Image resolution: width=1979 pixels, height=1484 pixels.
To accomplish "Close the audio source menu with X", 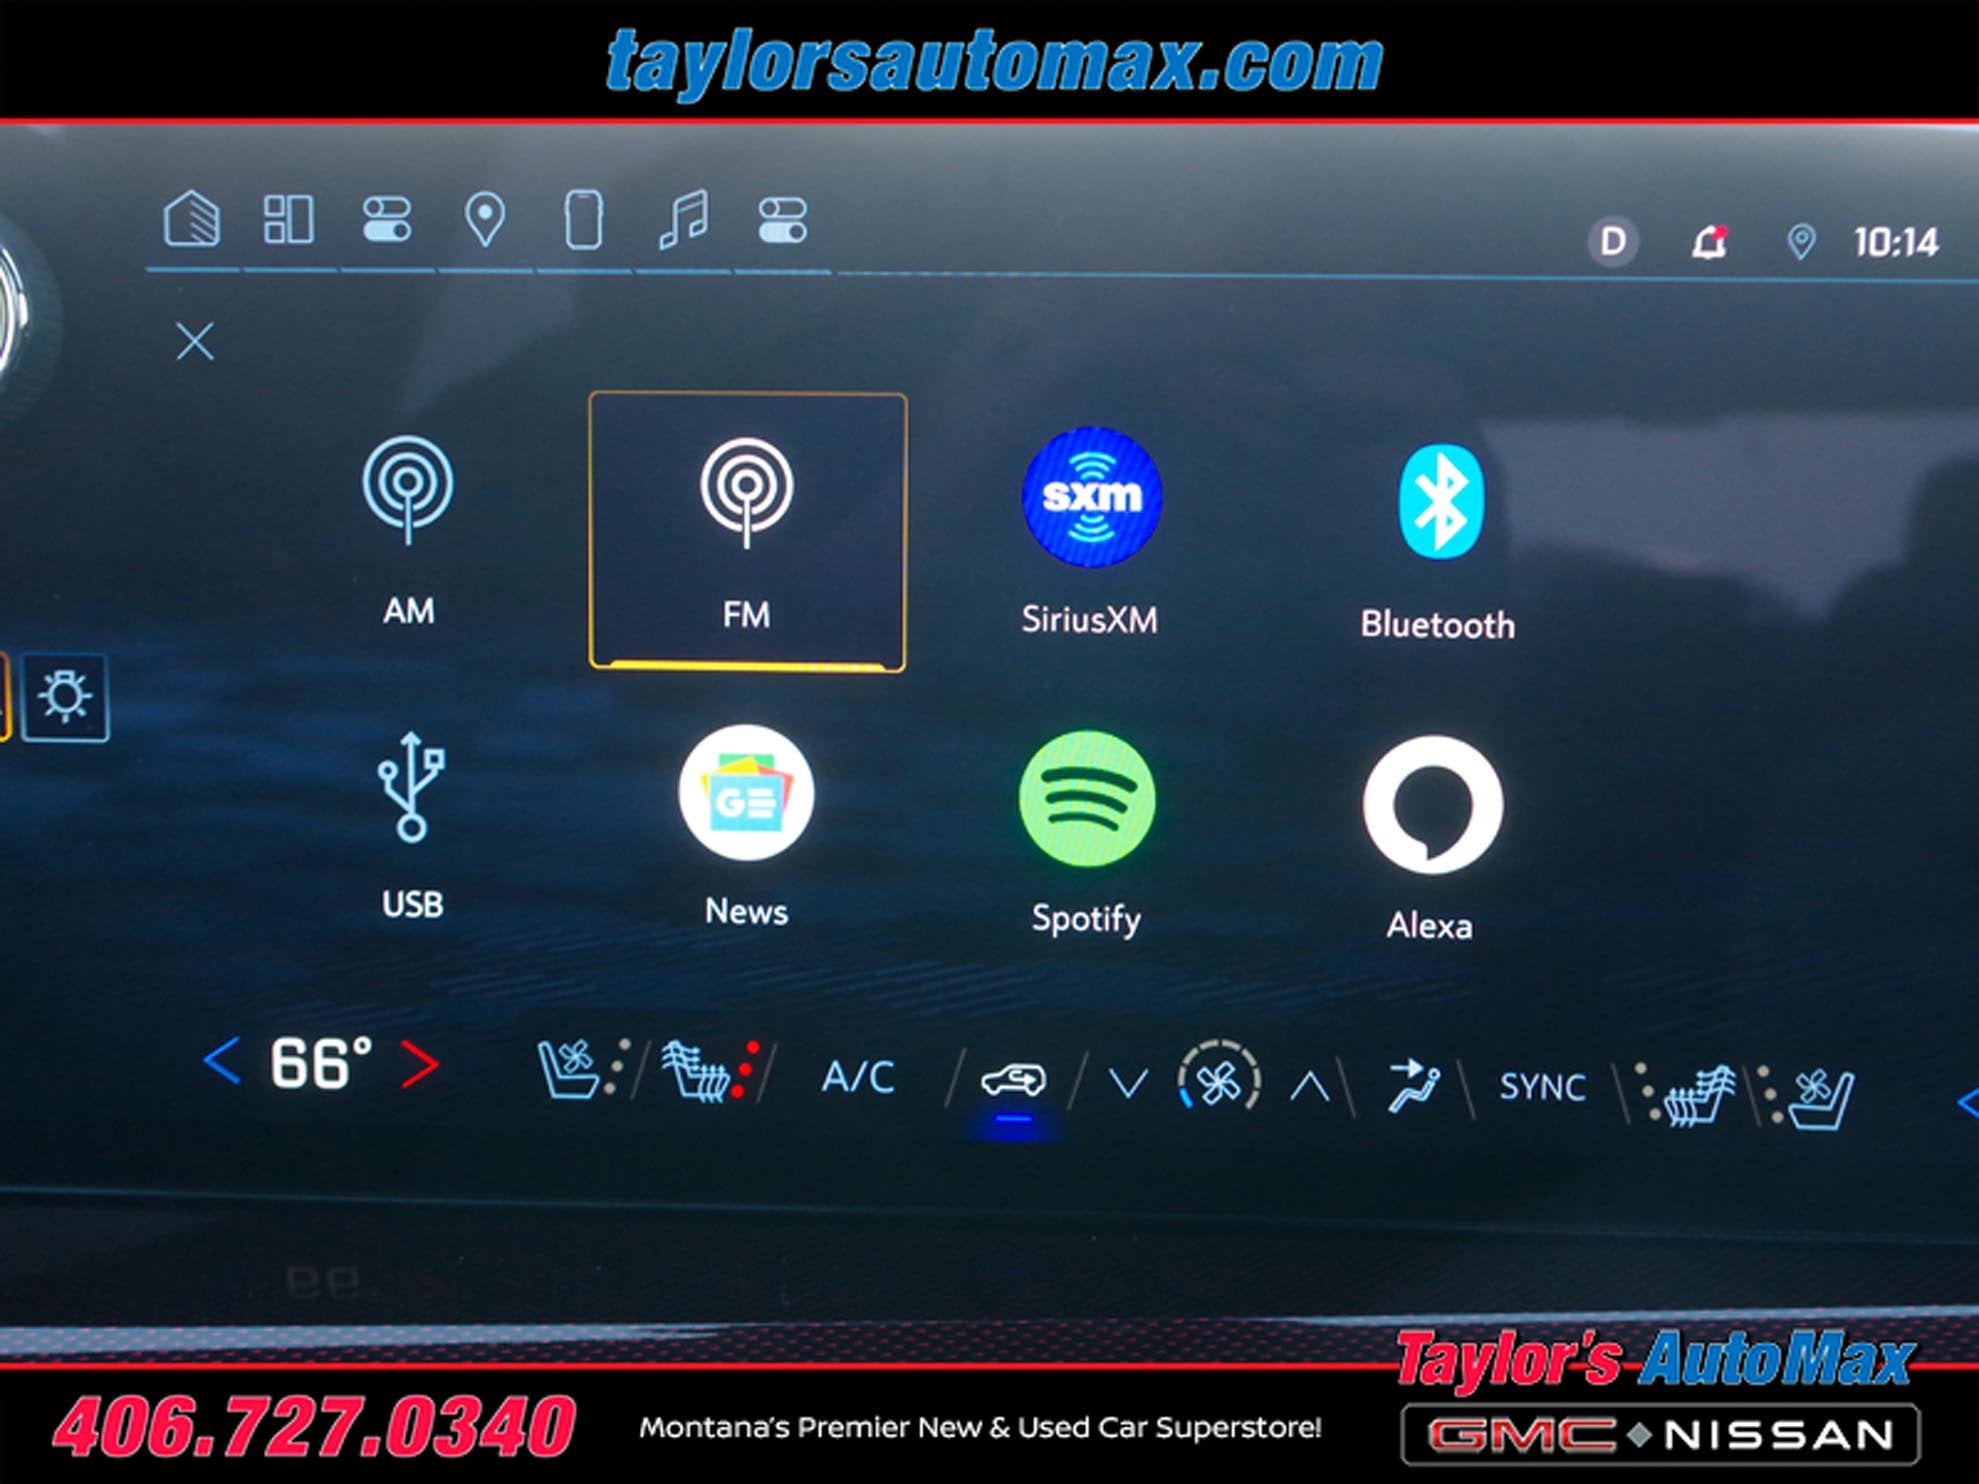I will pos(195,341).
